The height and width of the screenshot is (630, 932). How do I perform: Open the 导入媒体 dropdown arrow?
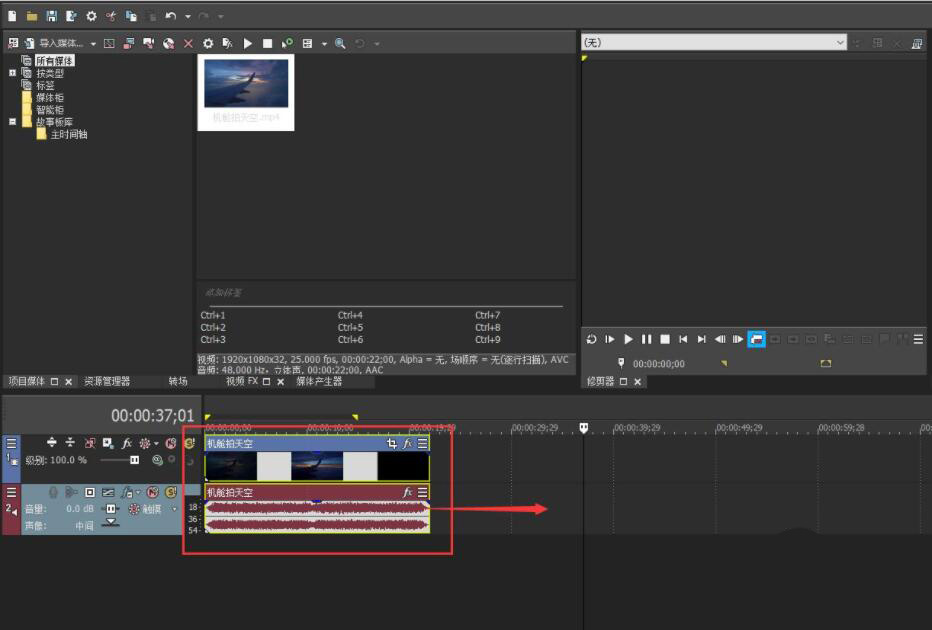coord(93,44)
